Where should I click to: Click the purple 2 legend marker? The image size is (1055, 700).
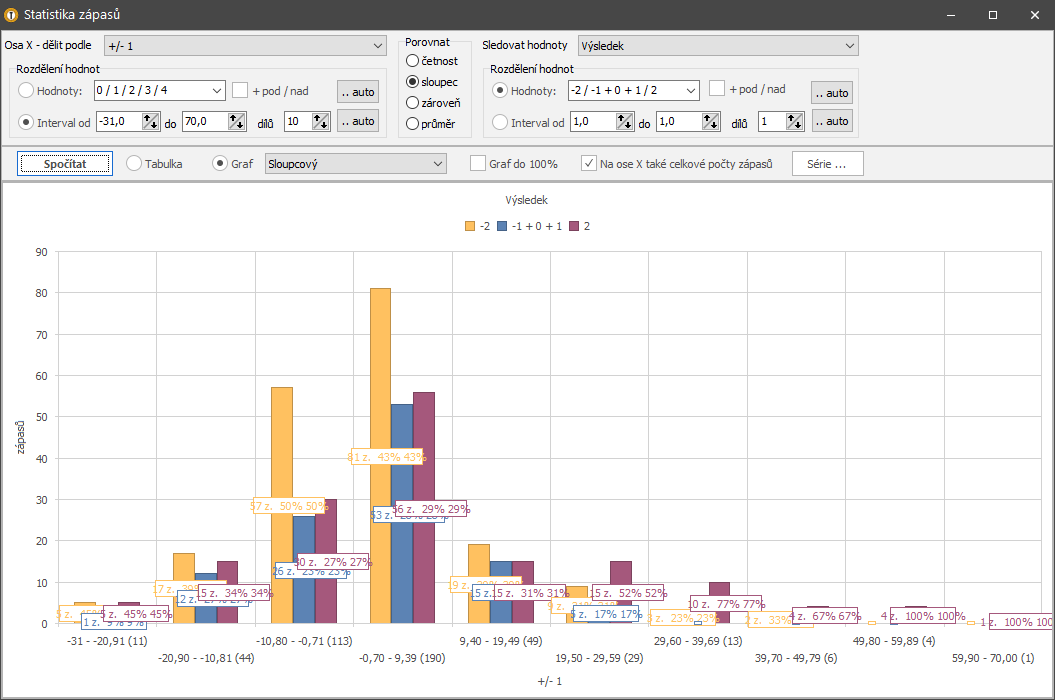[x=575, y=226]
